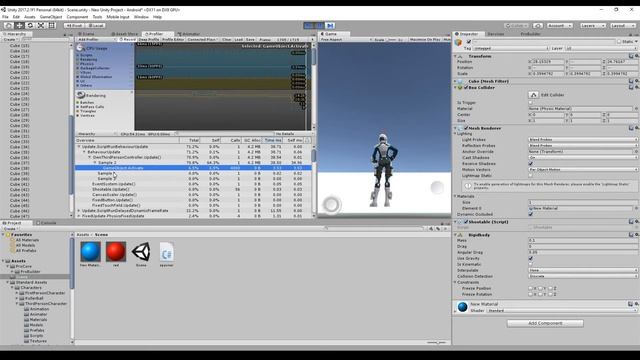Enable the Is Kinematic checkbox
This screenshot has height=360, width=640.
click(531, 264)
